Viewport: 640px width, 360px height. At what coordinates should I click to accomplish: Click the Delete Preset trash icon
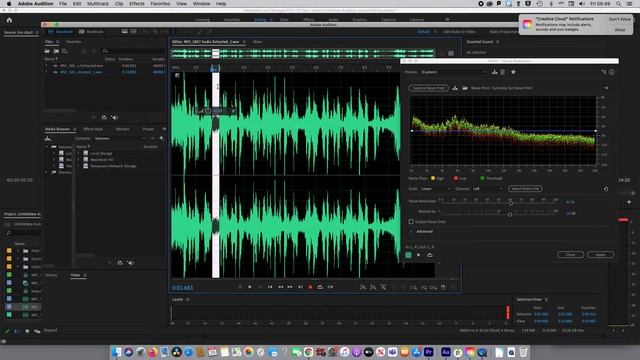point(502,72)
